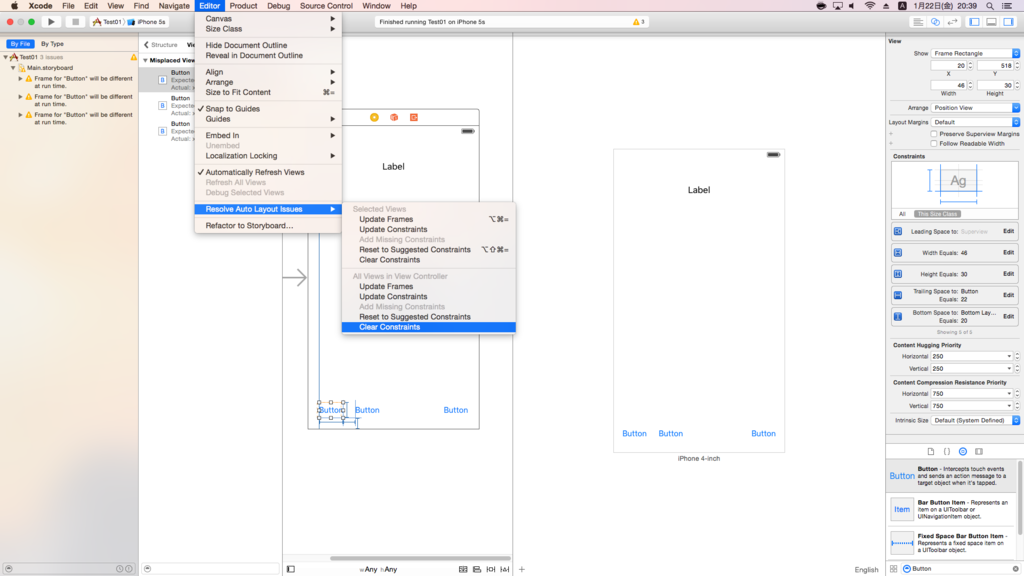The width and height of the screenshot is (1024, 576).
Task: Open the Product menu
Action: (x=243, y=6)
